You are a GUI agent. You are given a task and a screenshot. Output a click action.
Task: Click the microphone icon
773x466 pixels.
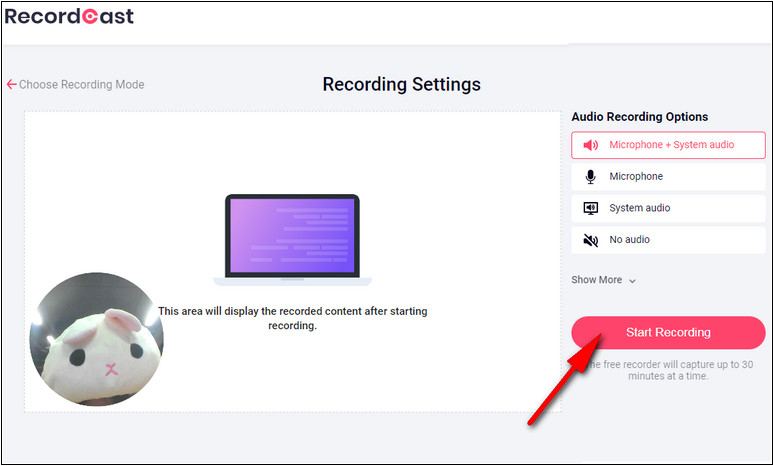590,177
